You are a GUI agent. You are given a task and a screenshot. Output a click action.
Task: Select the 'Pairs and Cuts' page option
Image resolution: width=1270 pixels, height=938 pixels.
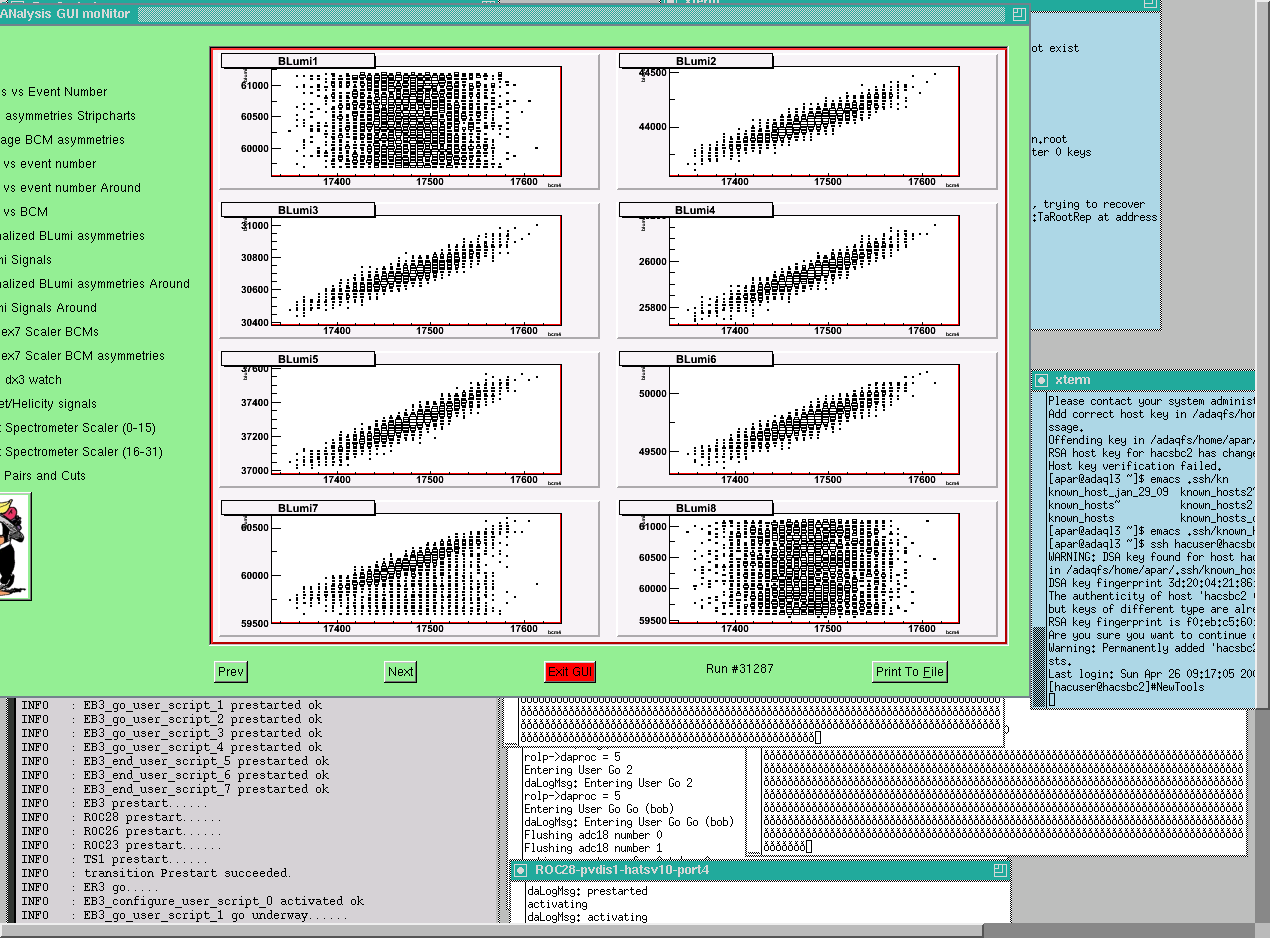(x=45, y=476)
